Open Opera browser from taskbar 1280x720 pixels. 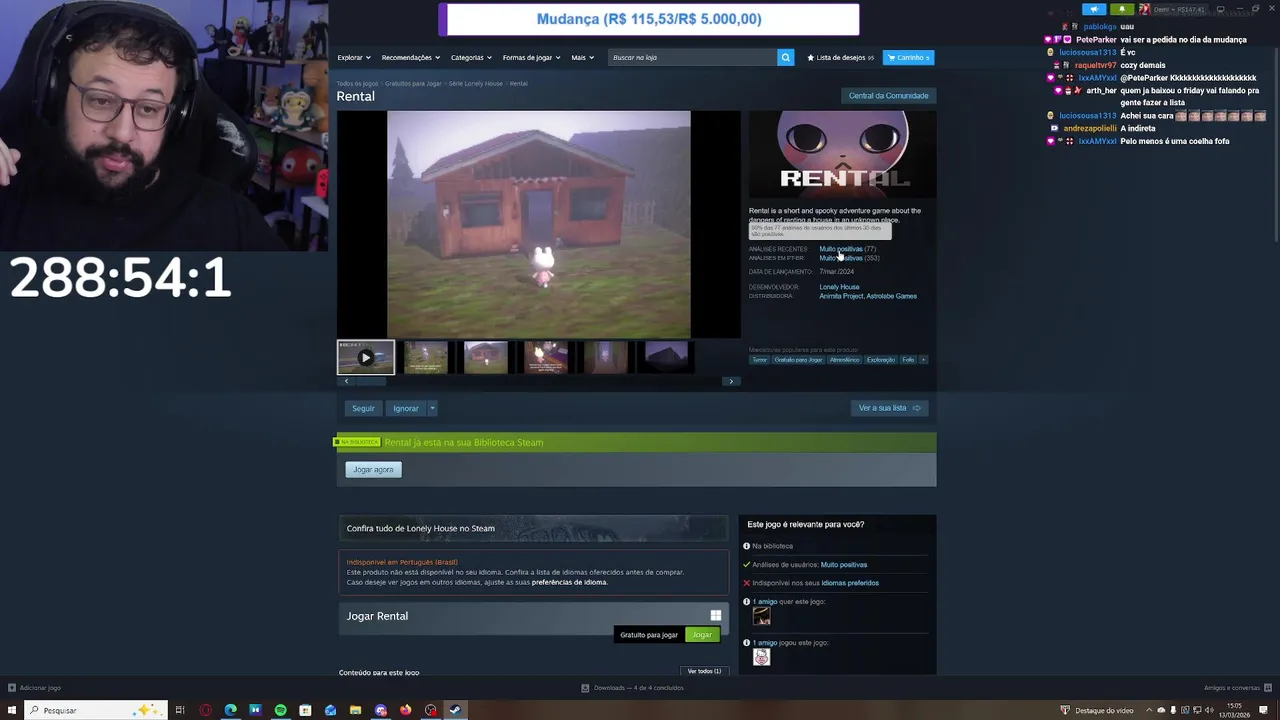[x=205, y=710]
